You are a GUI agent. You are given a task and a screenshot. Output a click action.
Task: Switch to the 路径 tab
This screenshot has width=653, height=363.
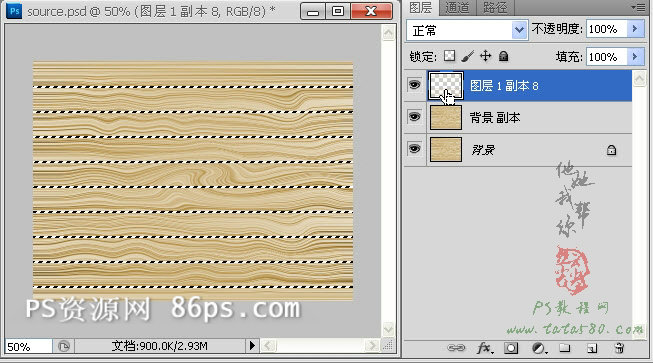(x=495, y=7)
